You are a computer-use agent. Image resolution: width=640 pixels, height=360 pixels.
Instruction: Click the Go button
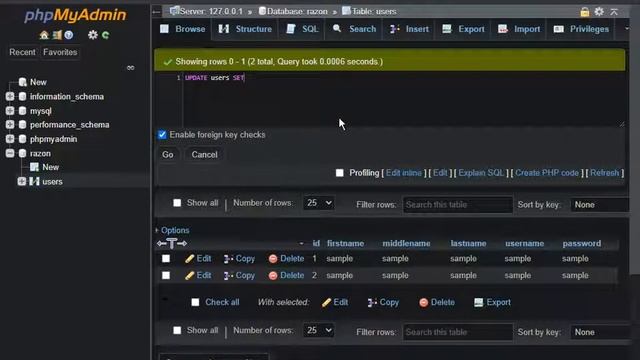click(x=168, y=155)
